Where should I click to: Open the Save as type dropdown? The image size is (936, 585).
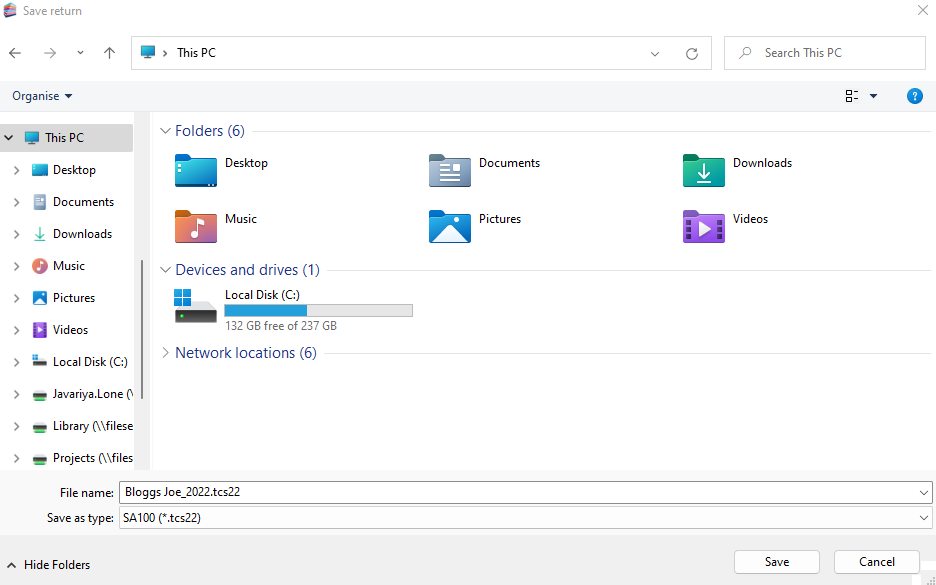pos(922,518)
